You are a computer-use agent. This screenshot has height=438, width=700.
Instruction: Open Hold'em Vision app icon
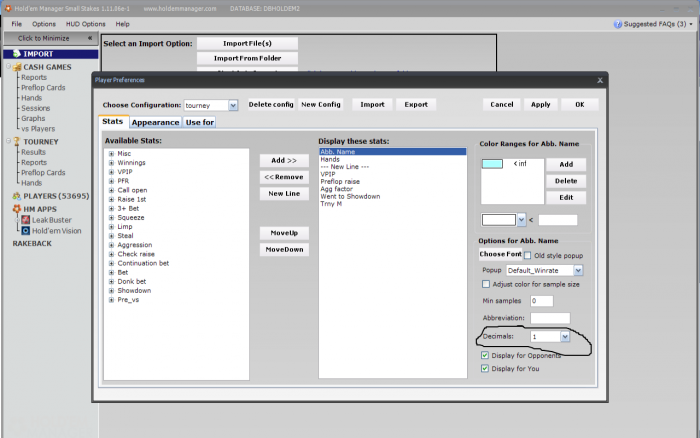click(x=26, y=230)
